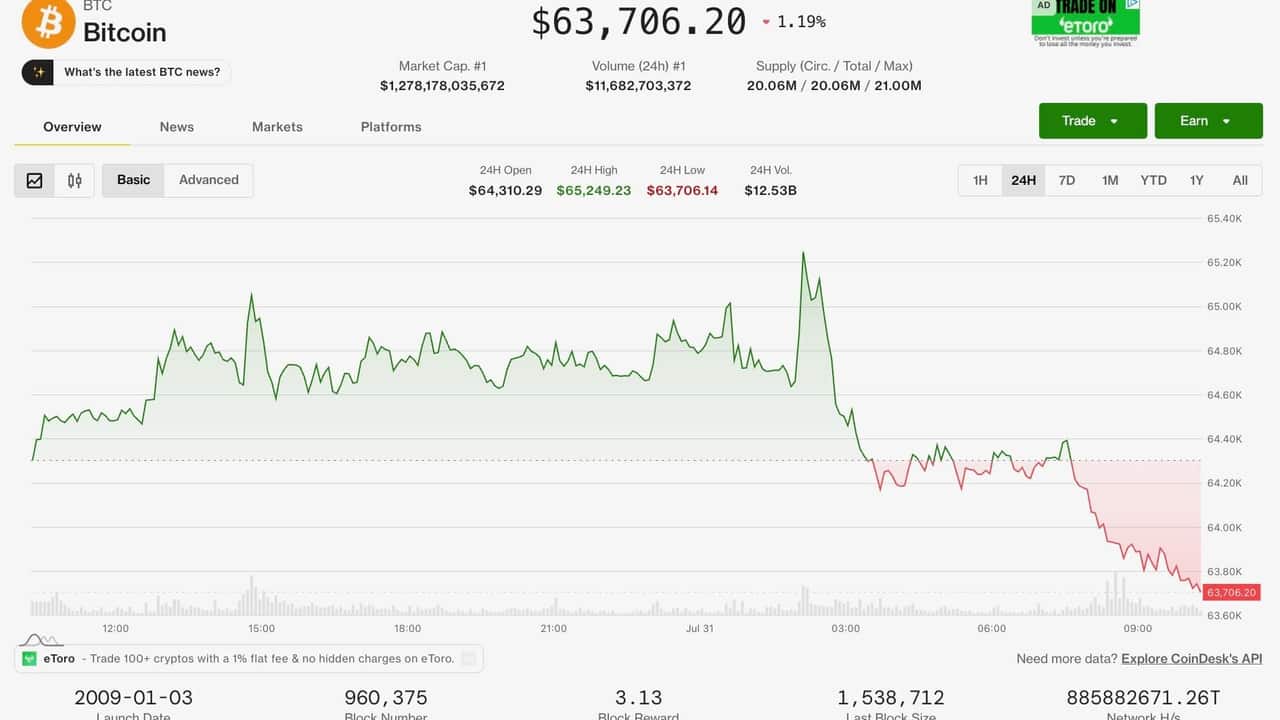This screenshot has height=720, width=1280.
Task: Click the Market Cap value $1,278,178,035,672
Action: pos(442,86)
